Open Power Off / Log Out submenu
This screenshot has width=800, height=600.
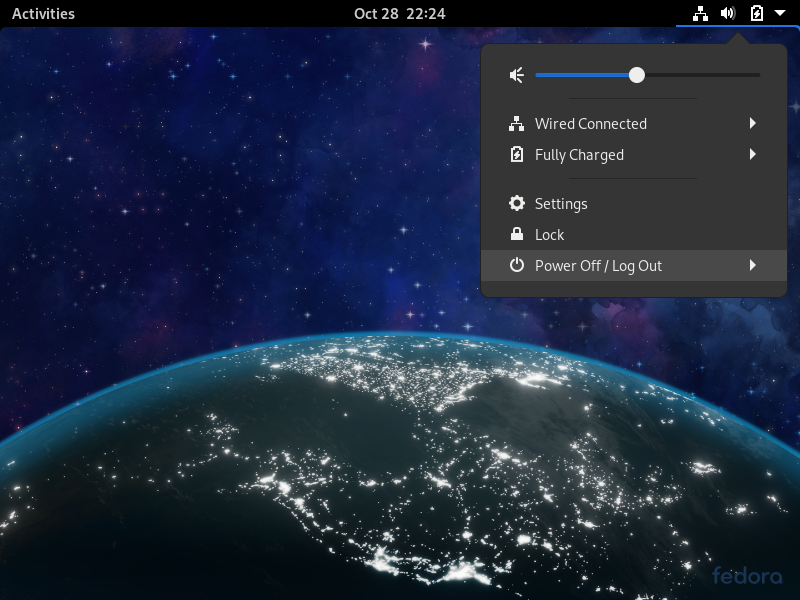634,265
